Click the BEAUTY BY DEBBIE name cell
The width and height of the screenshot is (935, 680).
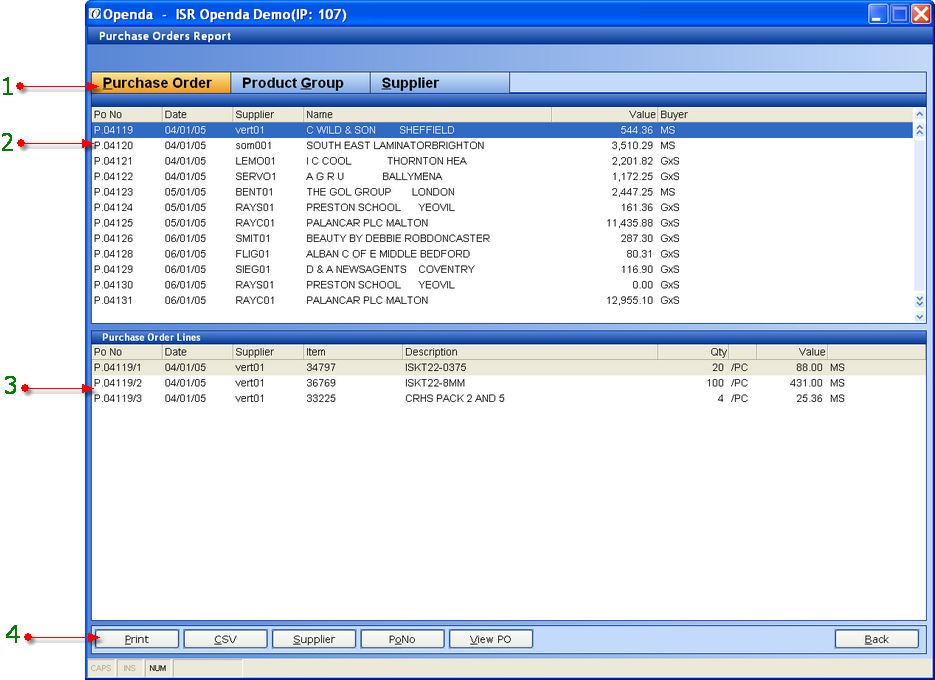pyautogui.click(x=398, y=239)
